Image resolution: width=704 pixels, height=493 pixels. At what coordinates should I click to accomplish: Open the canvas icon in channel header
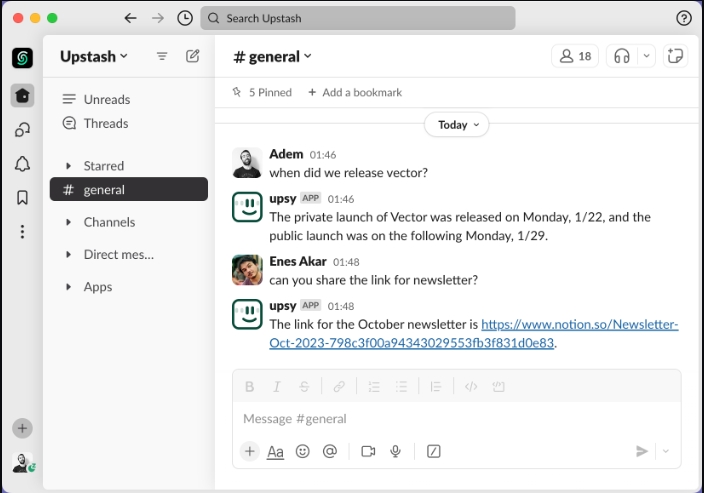pos(676,56)
